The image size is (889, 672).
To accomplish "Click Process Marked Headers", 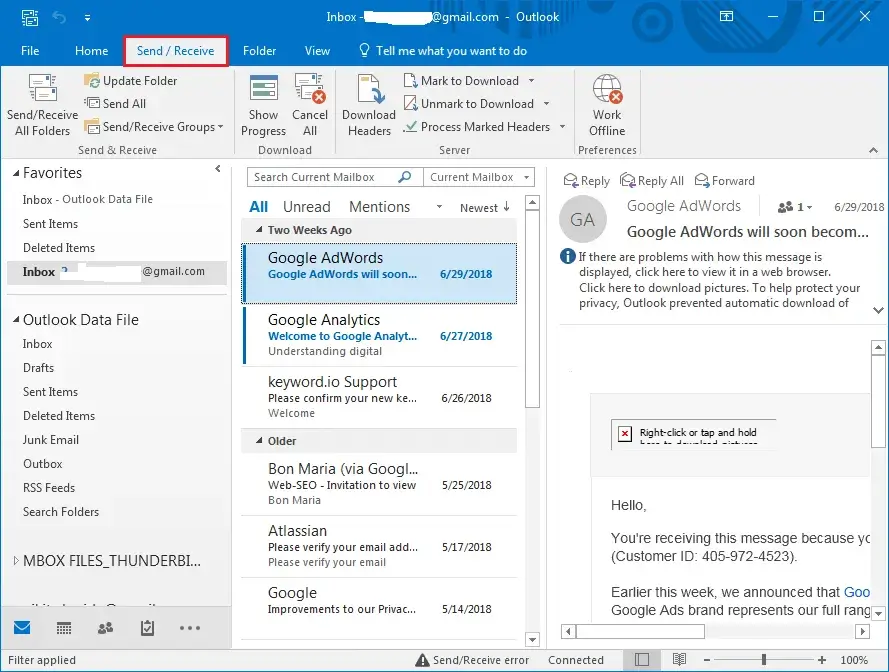I will [477, 127].
